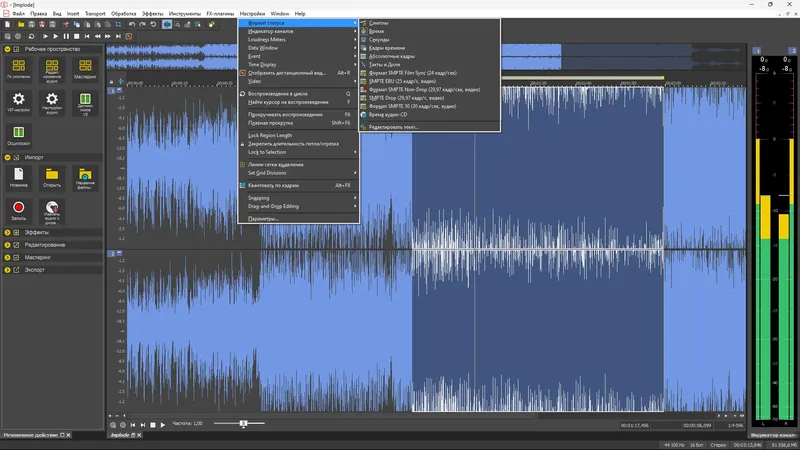800x450 pixels.
Task: Open VST настройки gear icon
Action: click(x=18, y=99)
